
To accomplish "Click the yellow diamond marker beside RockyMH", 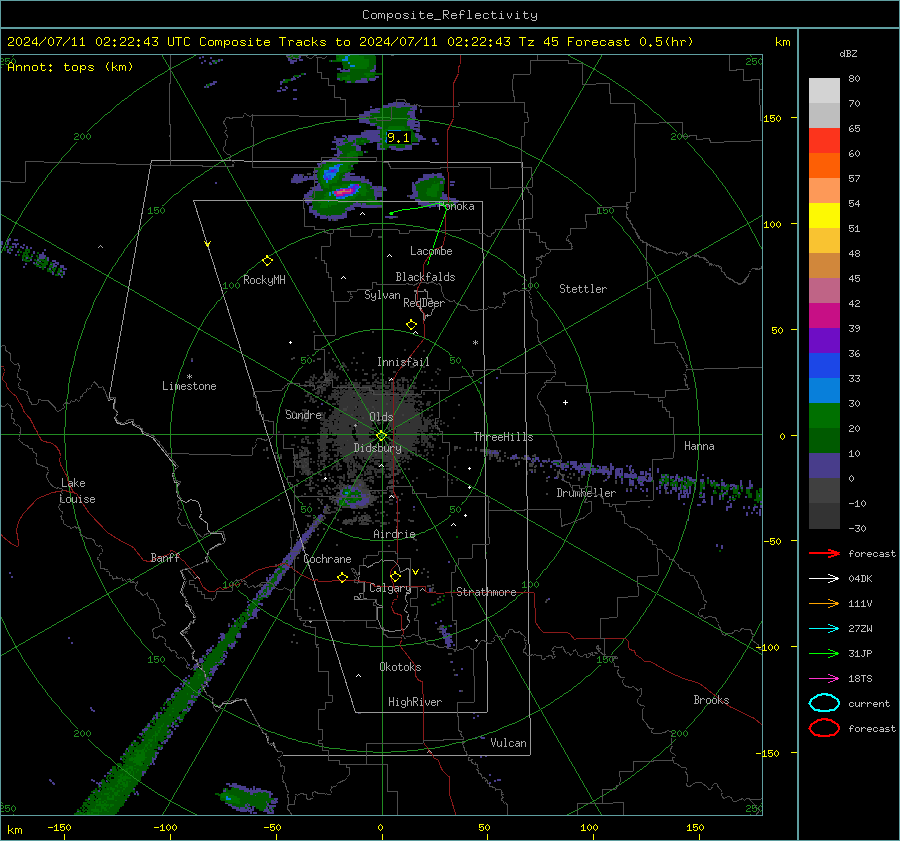I will tap(267, 261).
